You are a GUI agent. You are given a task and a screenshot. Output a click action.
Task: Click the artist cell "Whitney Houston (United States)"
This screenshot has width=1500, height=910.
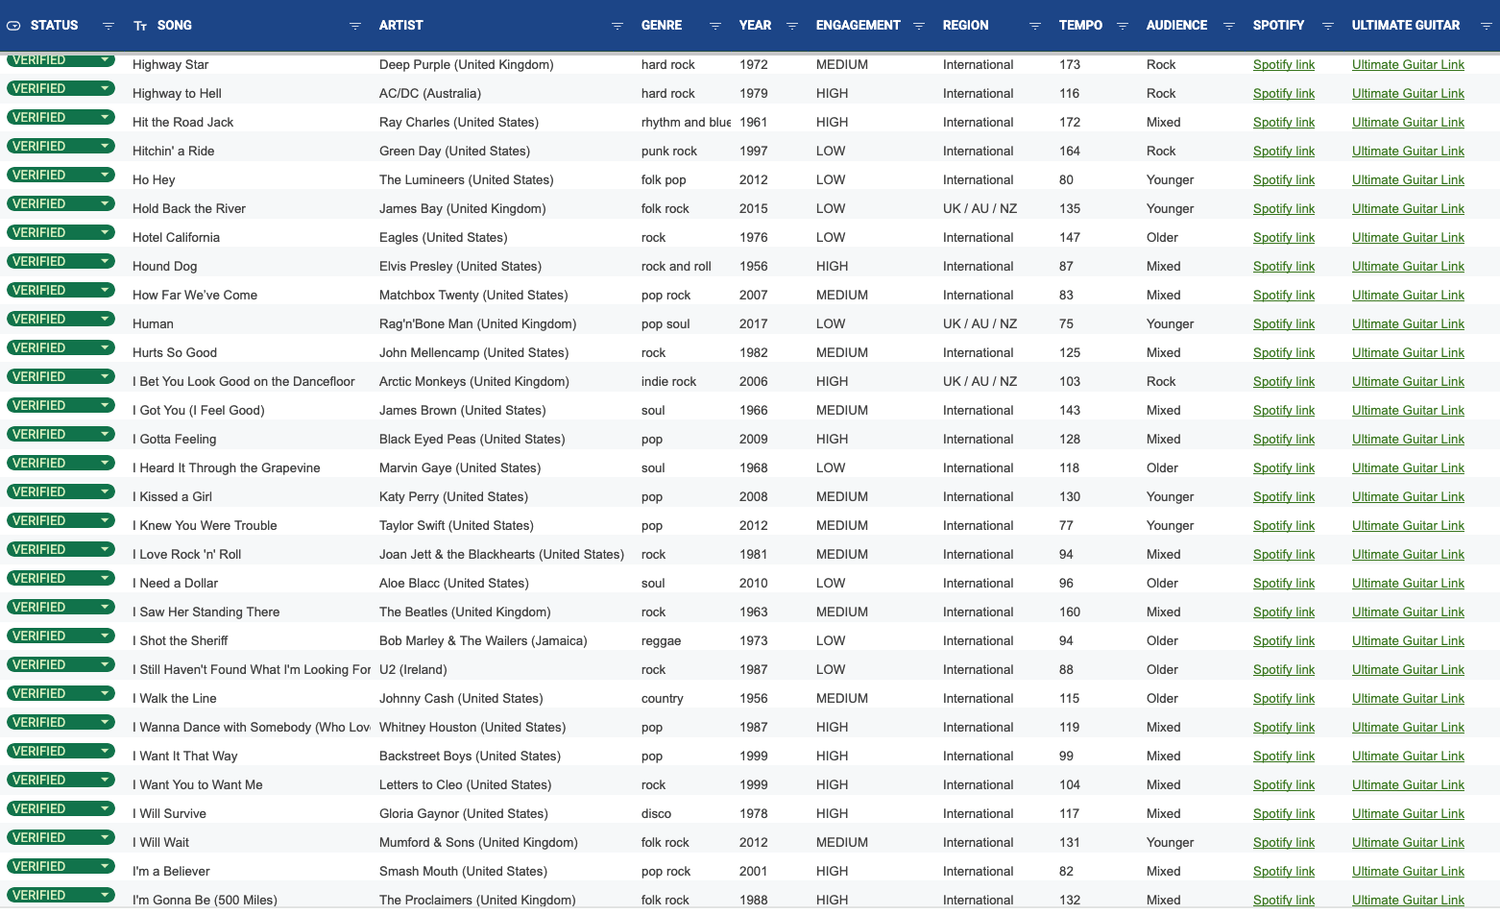(x=472, y=728)
